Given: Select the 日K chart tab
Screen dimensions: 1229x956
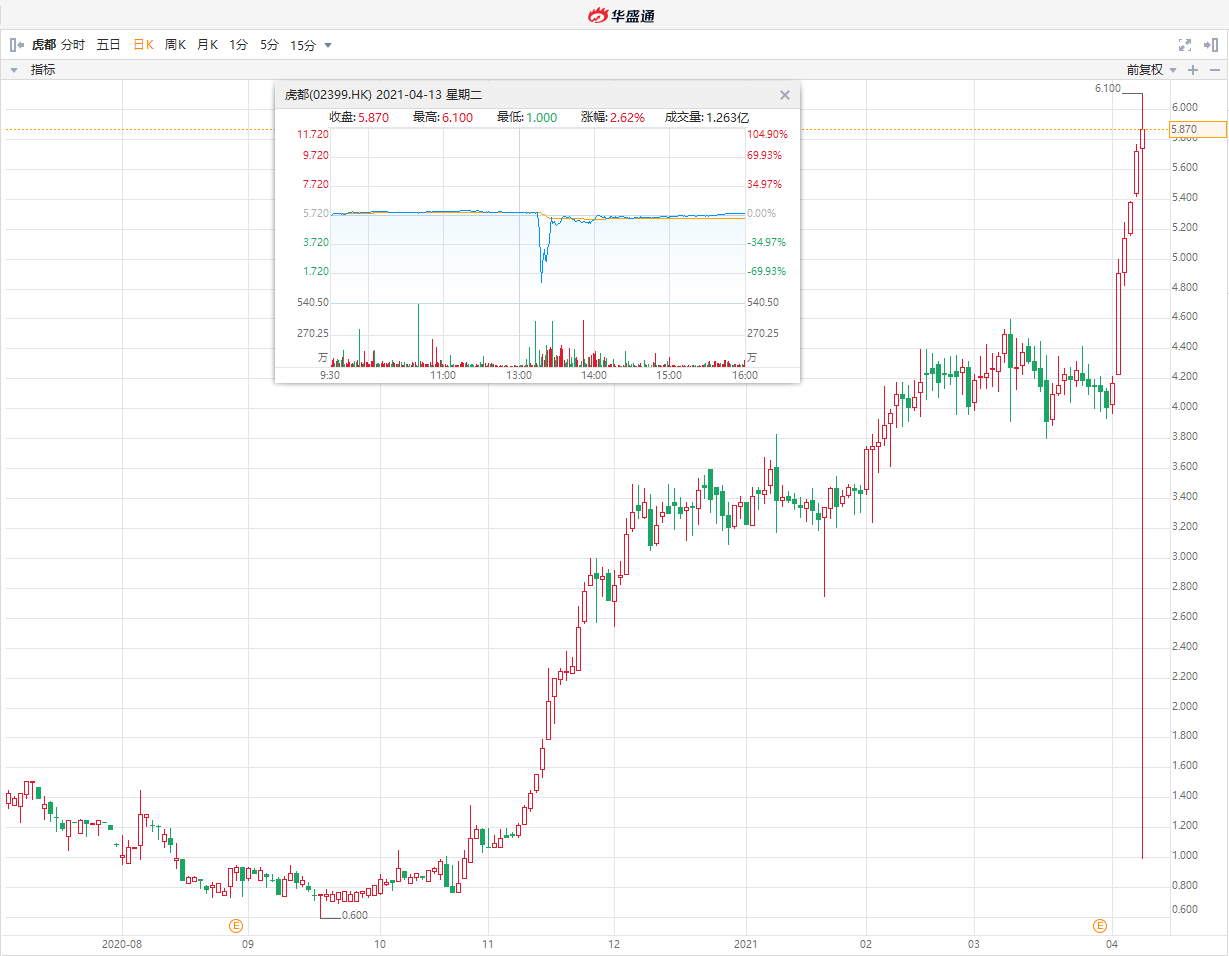Looking at the screenshot, I should pos(143,45).
